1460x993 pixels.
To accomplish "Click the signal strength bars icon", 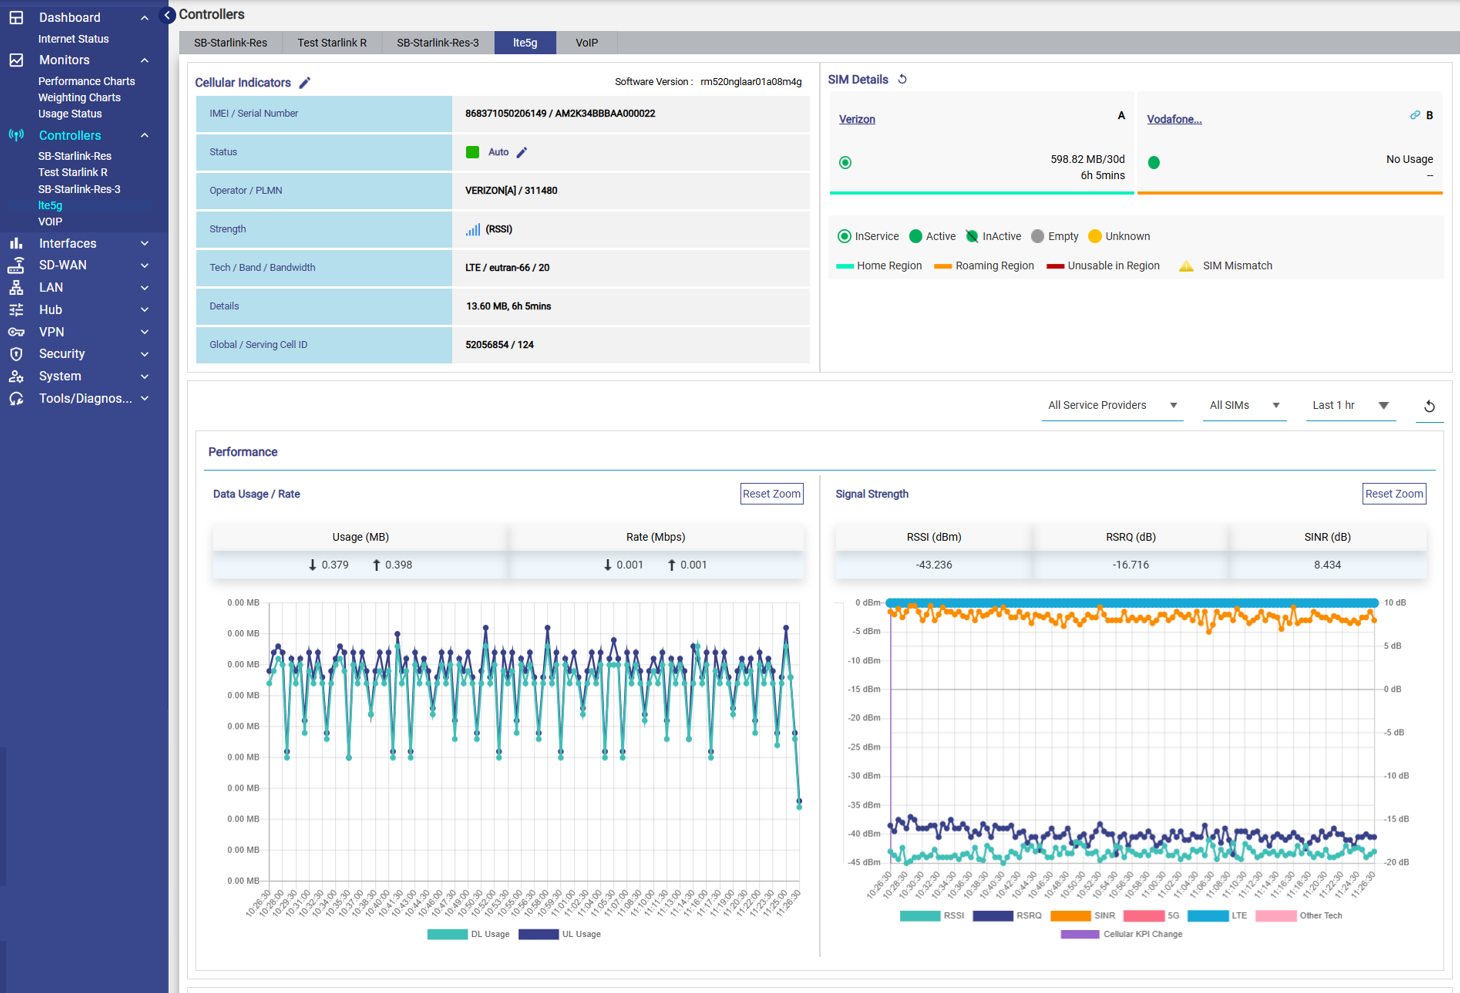I will click(472, 230).
